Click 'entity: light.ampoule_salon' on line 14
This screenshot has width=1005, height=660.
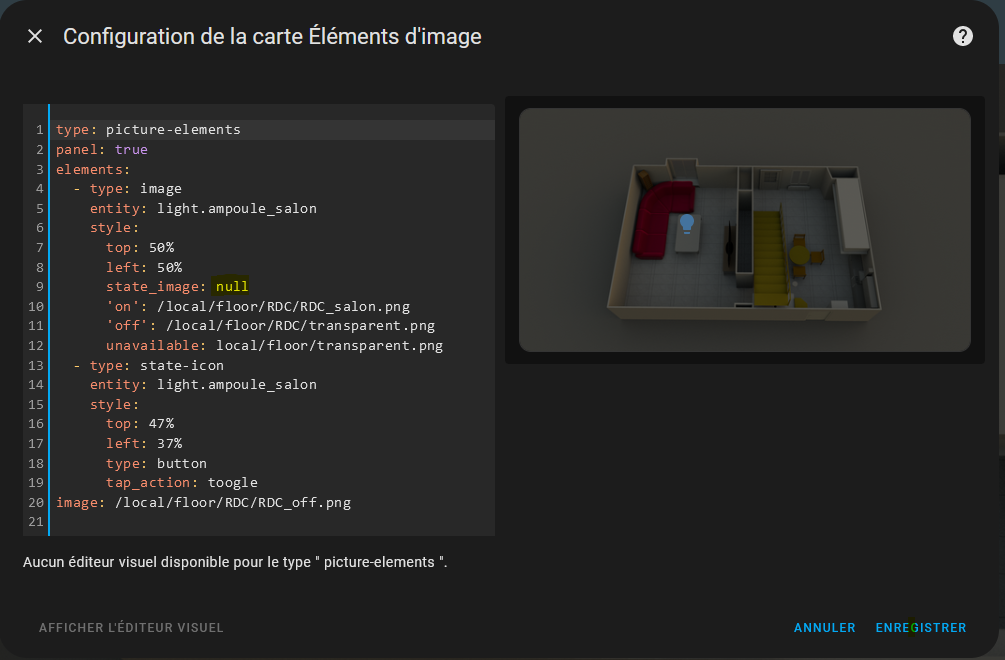[203, 385]
